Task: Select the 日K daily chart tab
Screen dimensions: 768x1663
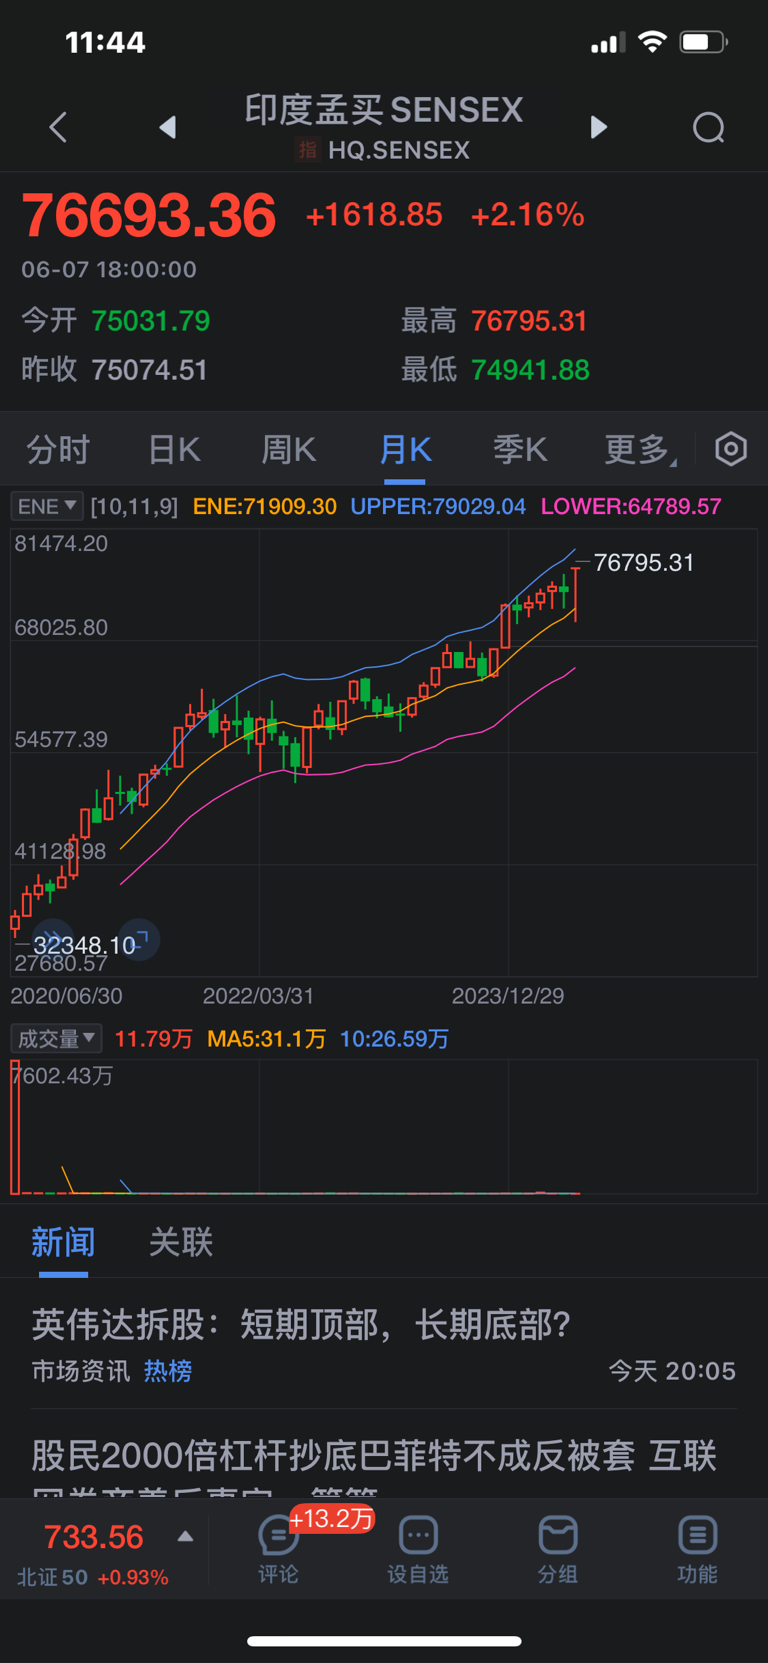Action: tap(174, 449)
